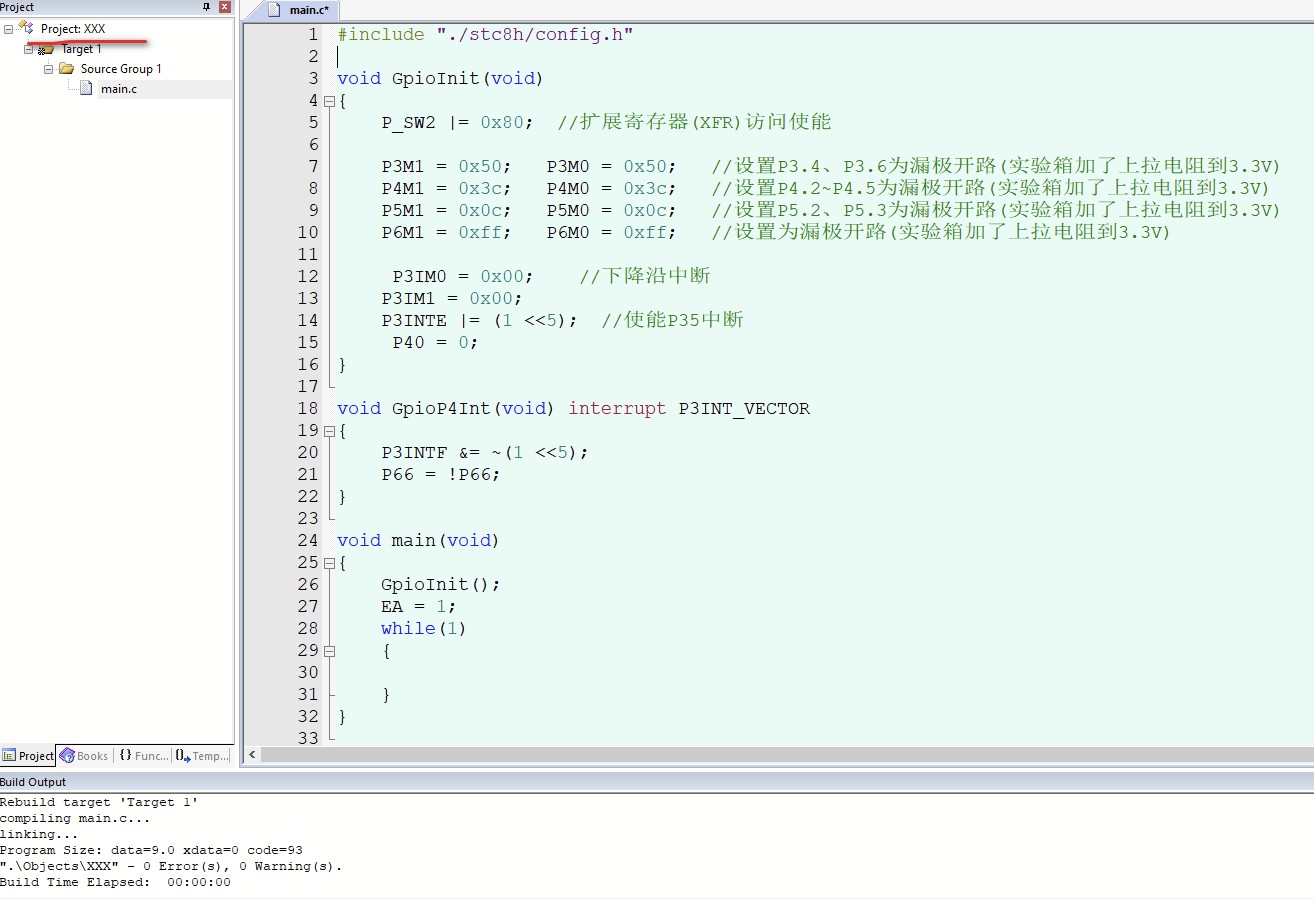Image resolution: width=1314 pixels, height=899 pixels.
Task: Click the Project: XXX workspace icon
Action: 26,28
